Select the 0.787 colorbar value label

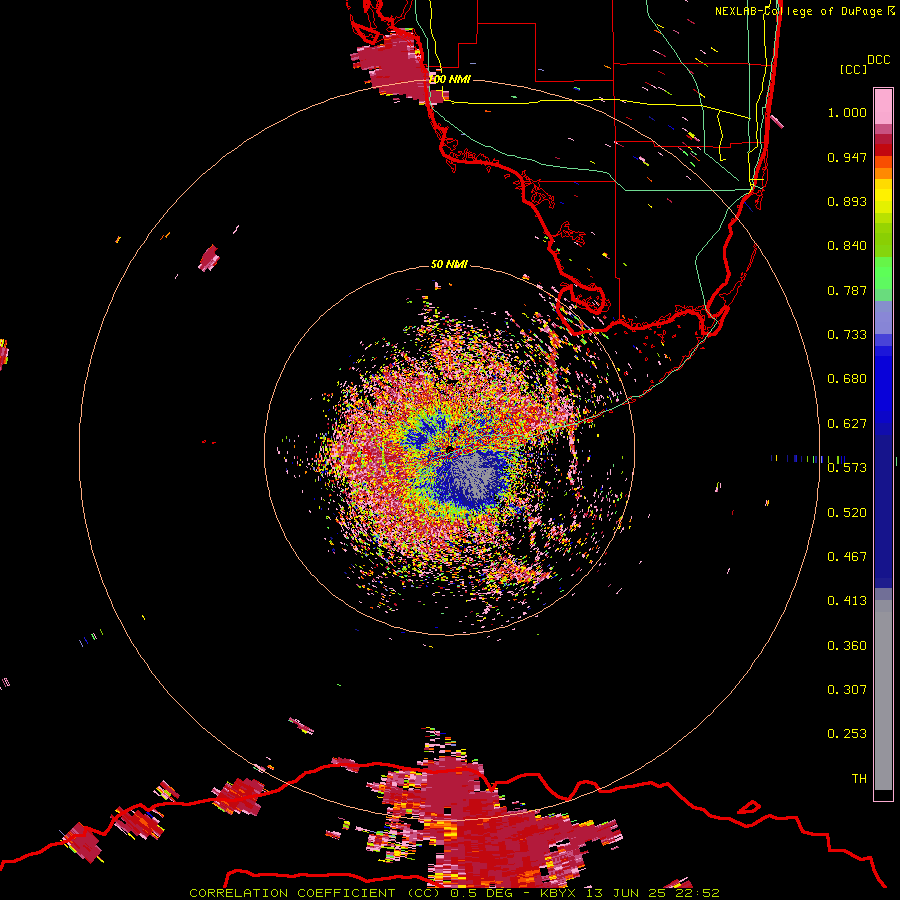847,290
